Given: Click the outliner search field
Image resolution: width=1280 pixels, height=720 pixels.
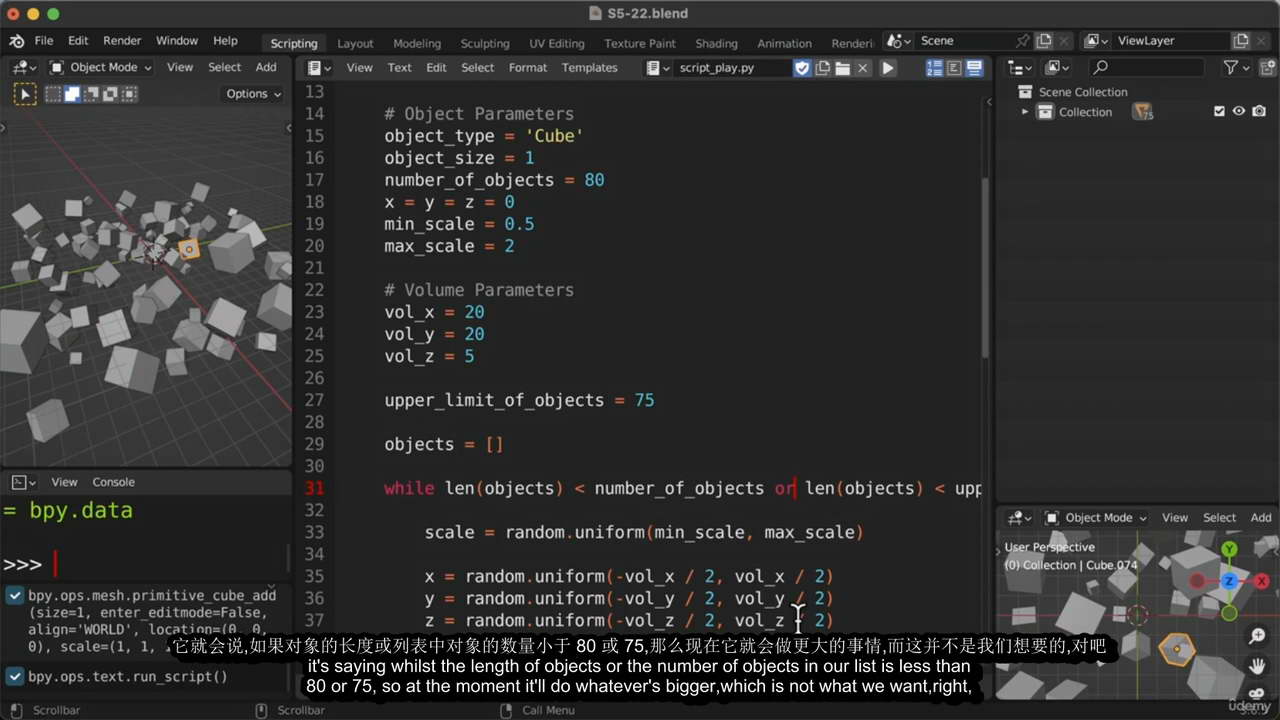Looking at the screenshot, I should (1146, 68).
